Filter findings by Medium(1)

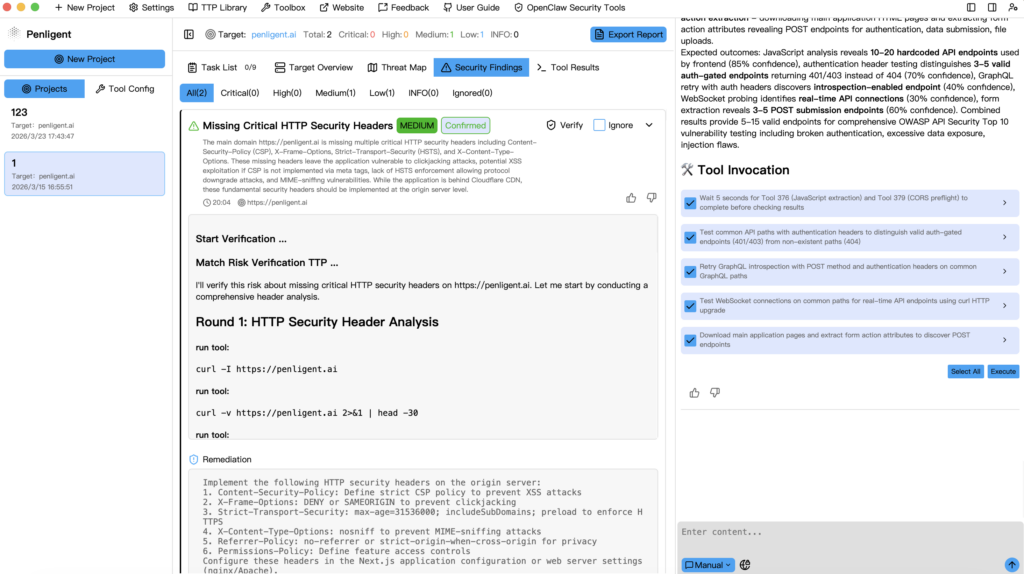click(335, 93)
